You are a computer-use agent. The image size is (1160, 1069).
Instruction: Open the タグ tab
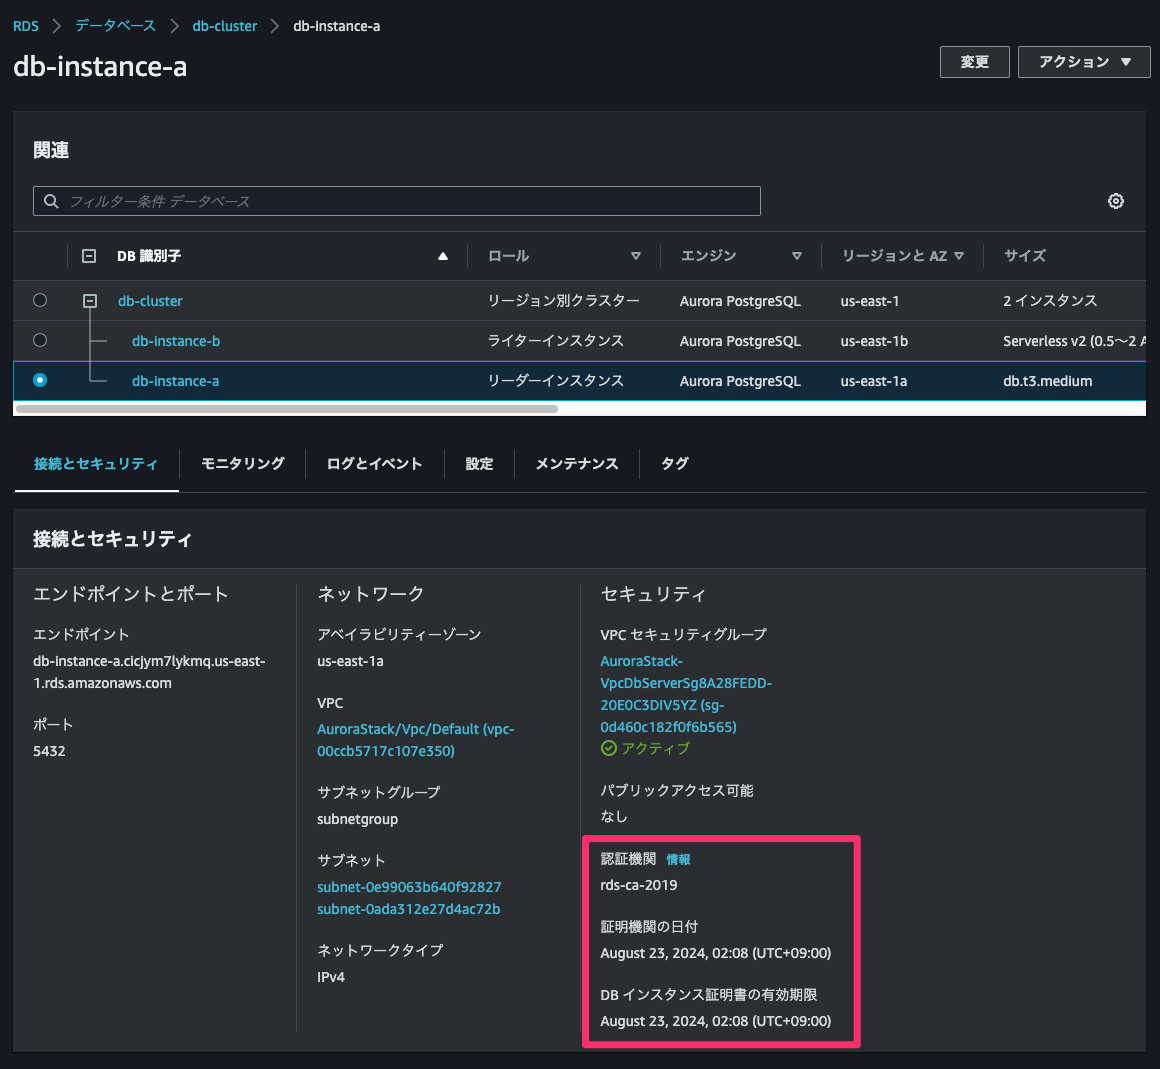click(x=674, y=463)
